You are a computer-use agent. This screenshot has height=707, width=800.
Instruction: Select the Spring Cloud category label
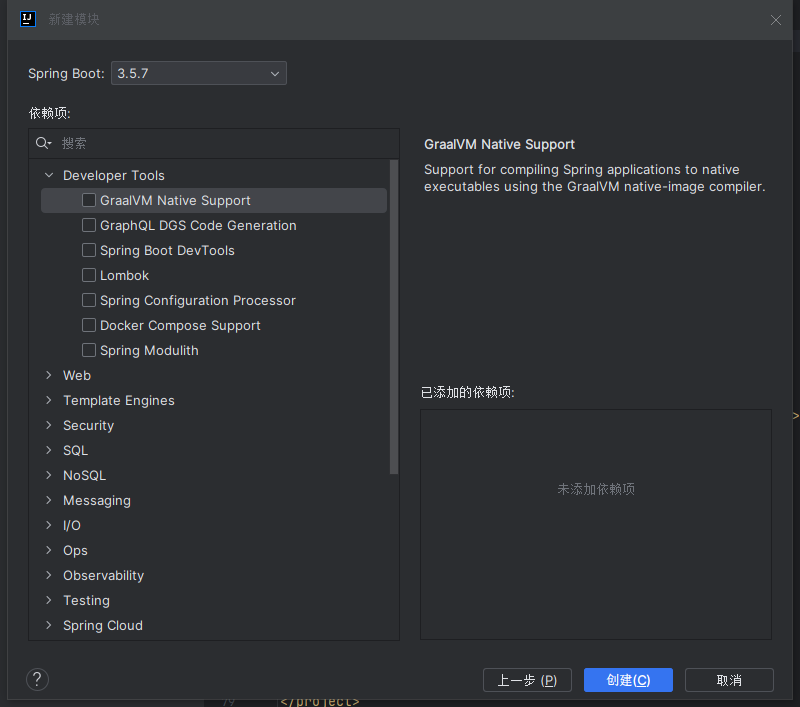pyautogui.click(x=103, y=625)
